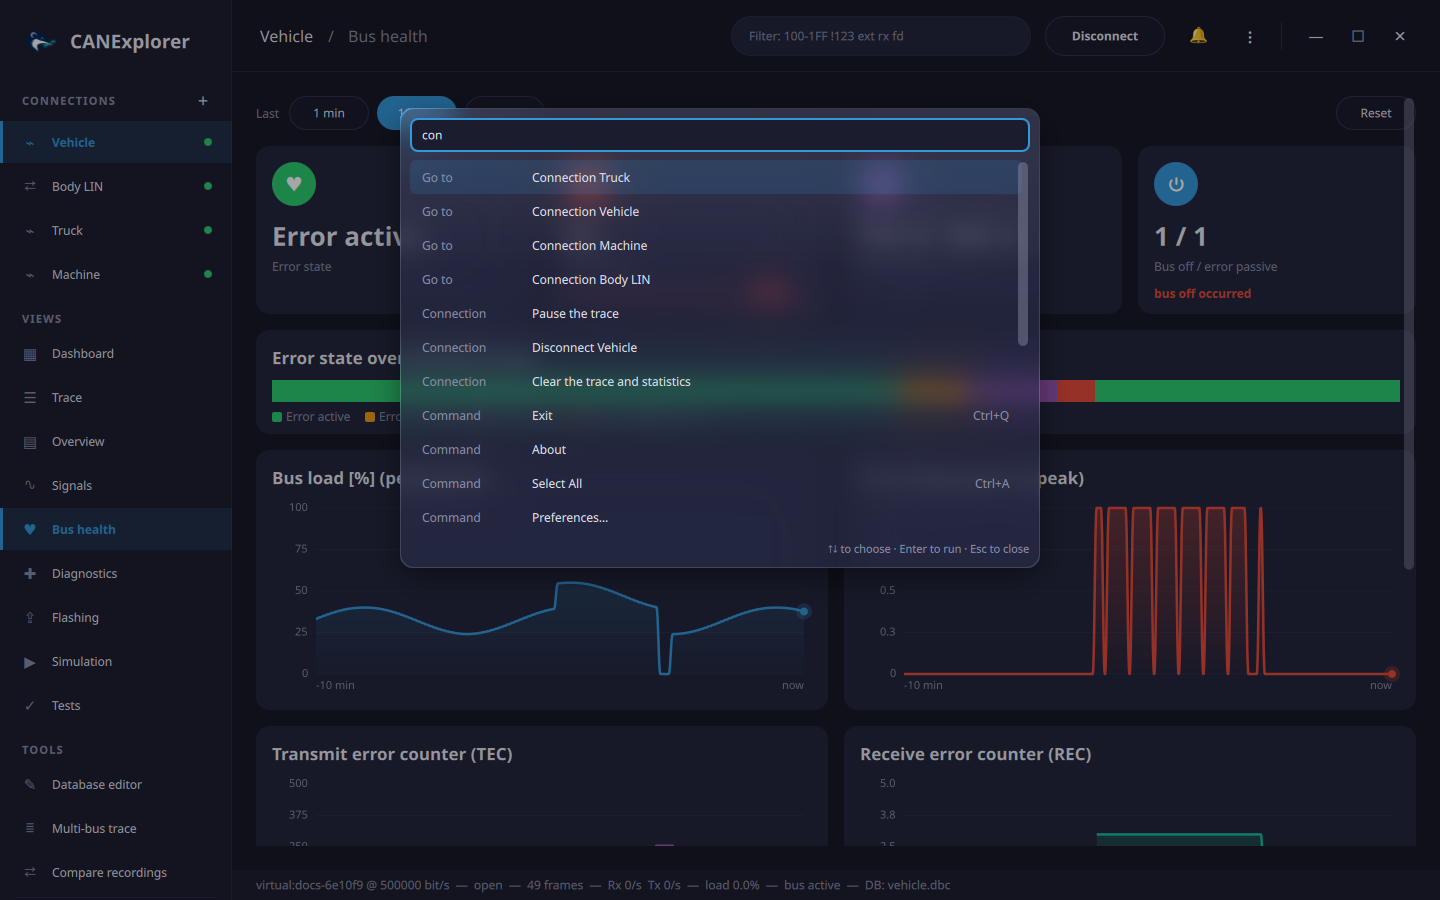This screenshot has width=1440, height=900.
Task: Open Preferences... from command palette
Action: pos(714,518)
